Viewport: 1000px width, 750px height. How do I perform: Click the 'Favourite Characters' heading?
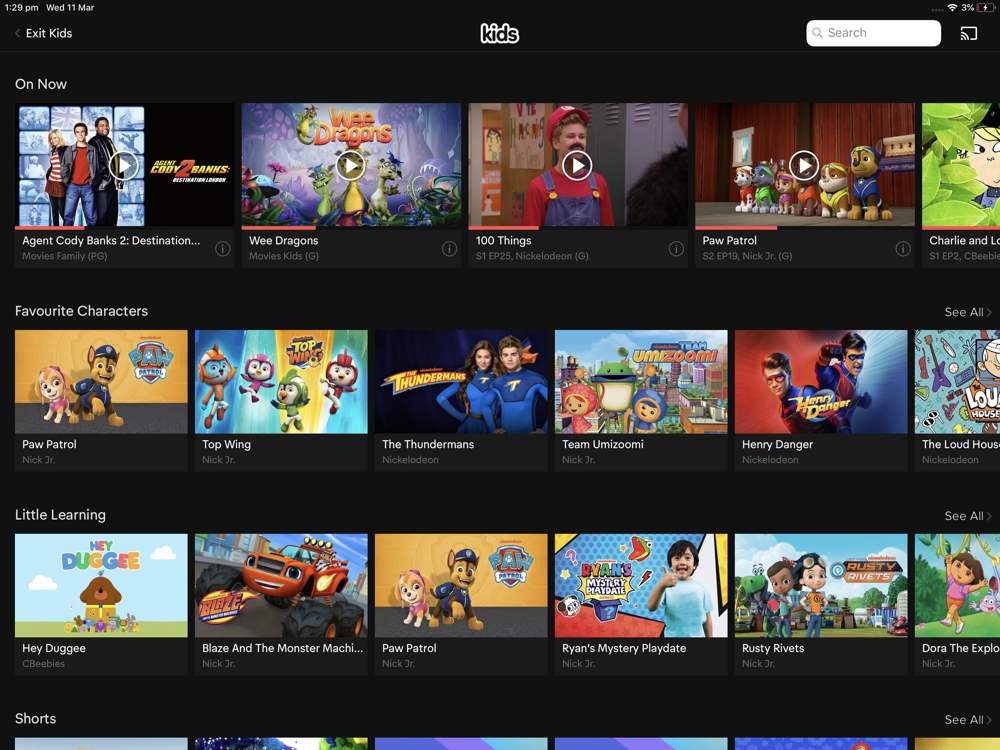82,311
